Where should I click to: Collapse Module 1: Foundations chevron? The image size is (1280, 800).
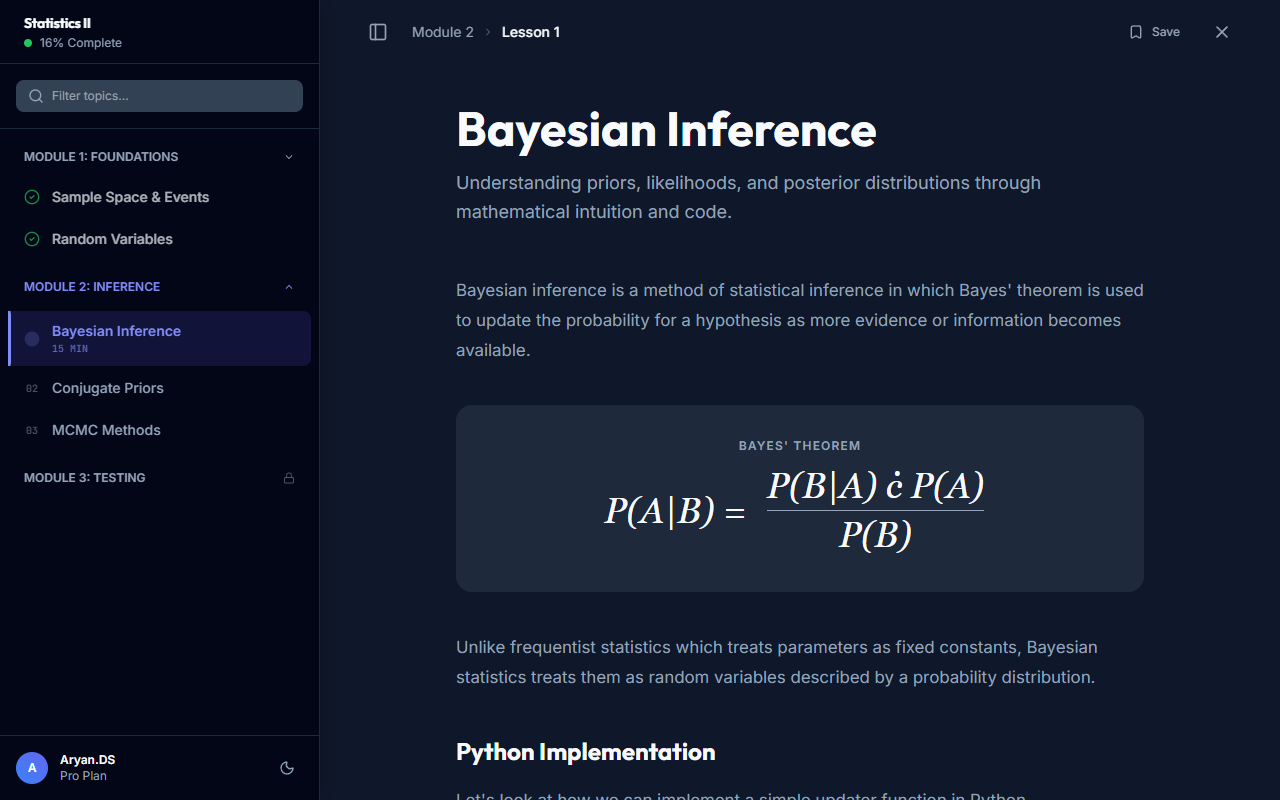coord(289,157)
